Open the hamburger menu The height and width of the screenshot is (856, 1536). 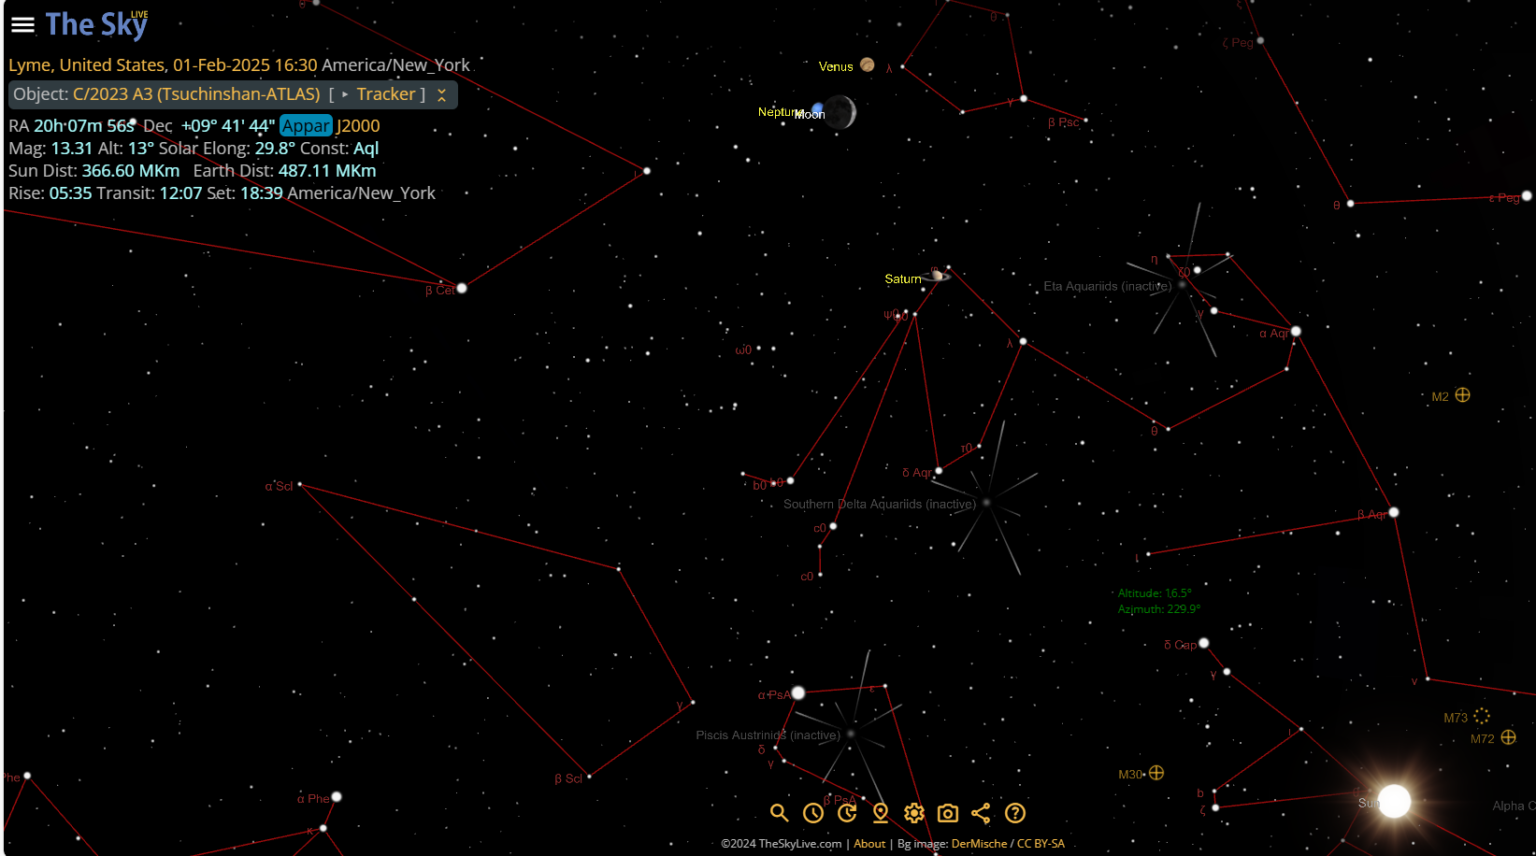coord(22,25)
